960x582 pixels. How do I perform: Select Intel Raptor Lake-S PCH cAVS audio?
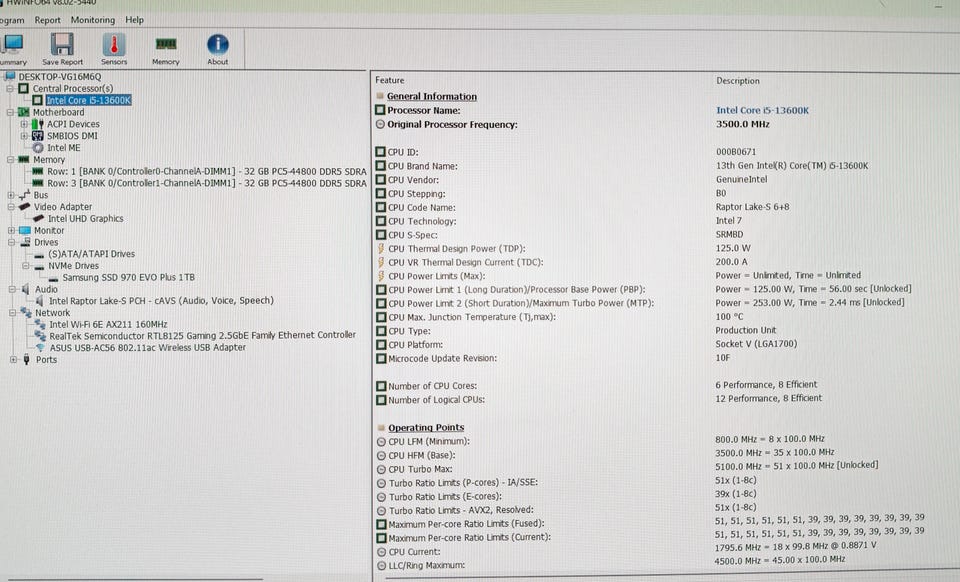click(161, 300)
